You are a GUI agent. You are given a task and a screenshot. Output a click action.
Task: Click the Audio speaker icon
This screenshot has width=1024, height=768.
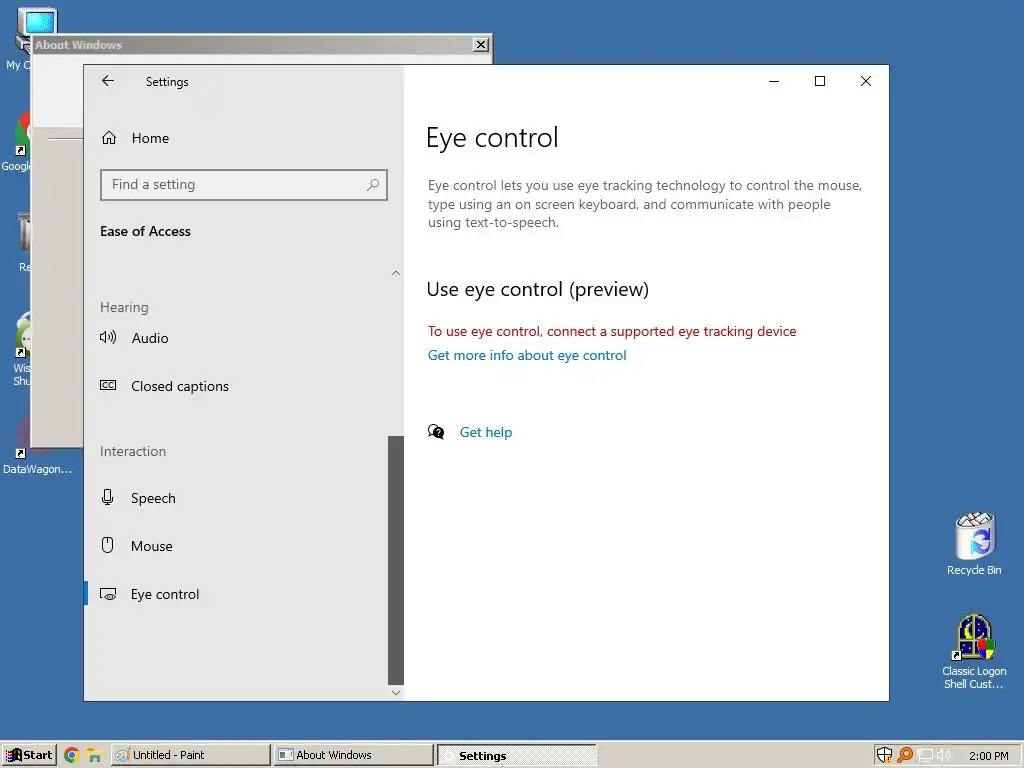tap(108, 337)
